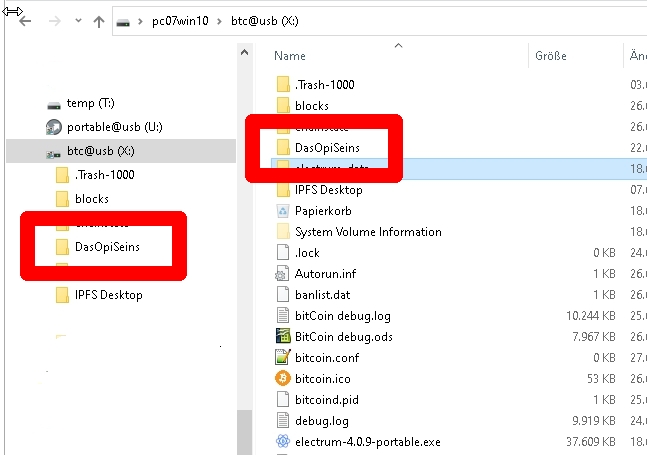Select bitcoind.pid file
The image size is (647, 455).
(327, 400)
